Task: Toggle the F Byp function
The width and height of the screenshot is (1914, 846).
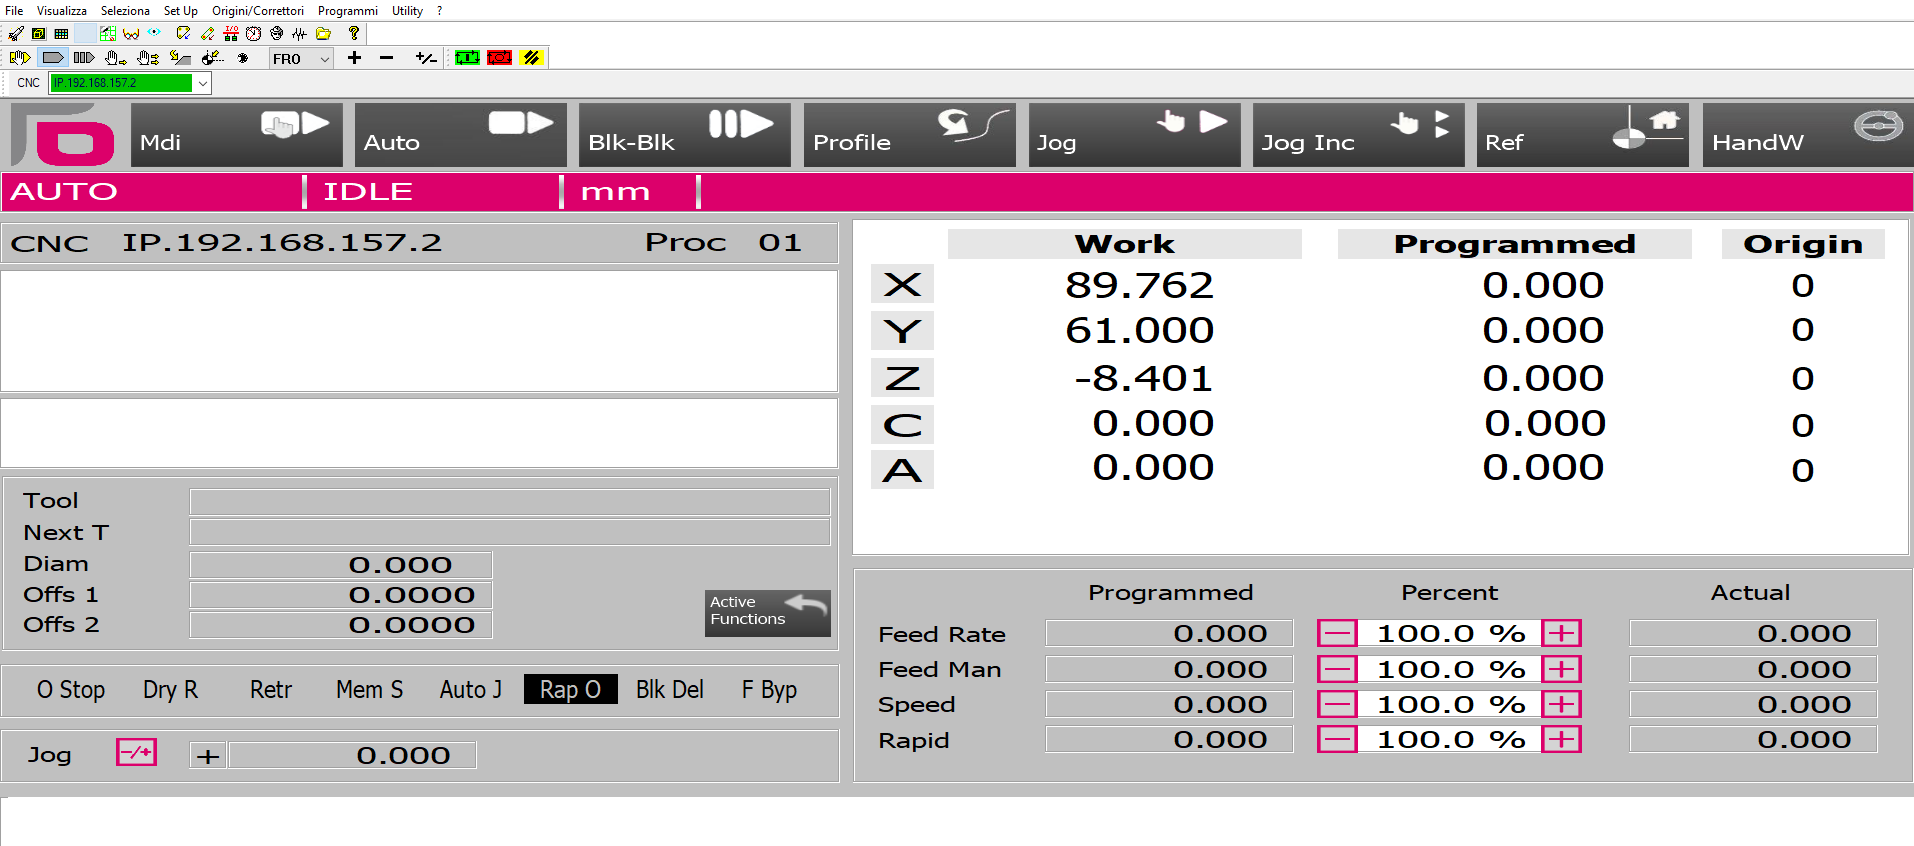Action: [x=769, y=690]
